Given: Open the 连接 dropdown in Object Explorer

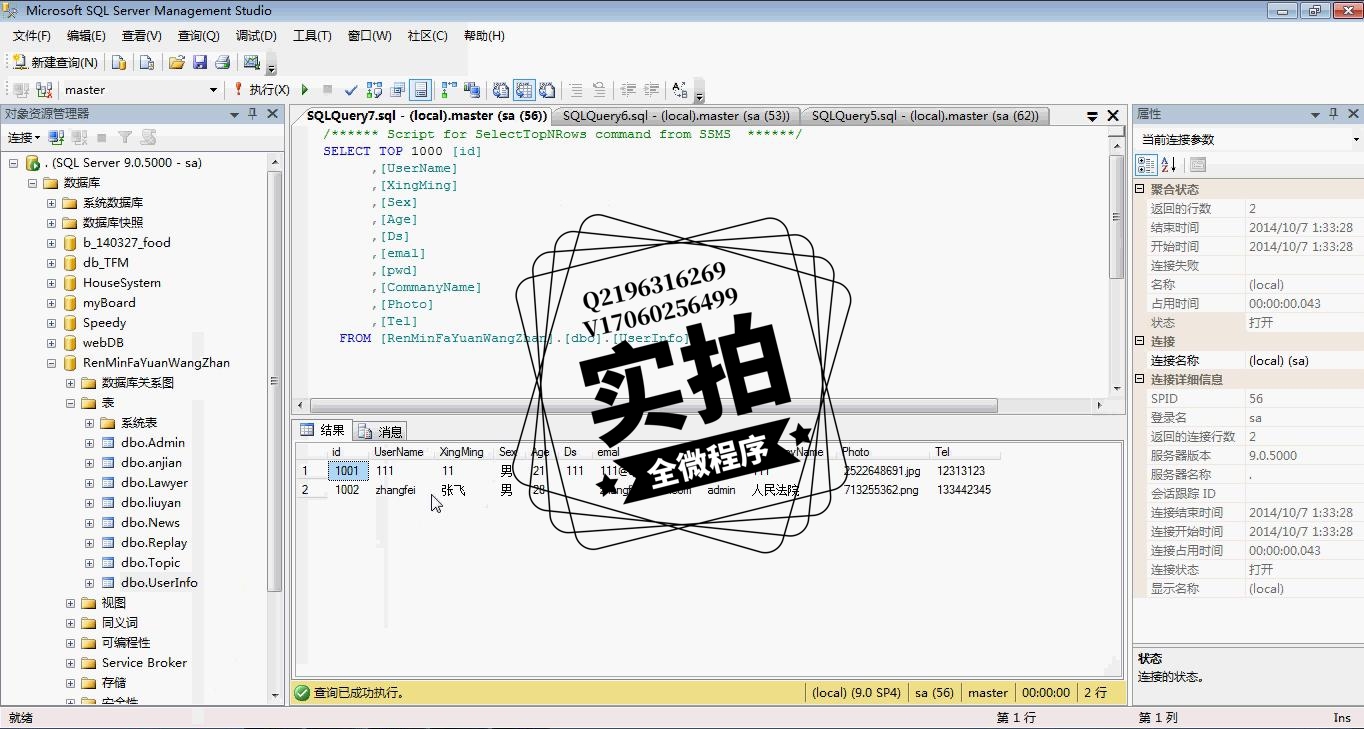Looking at the screenshot, I should click(24, 137).
